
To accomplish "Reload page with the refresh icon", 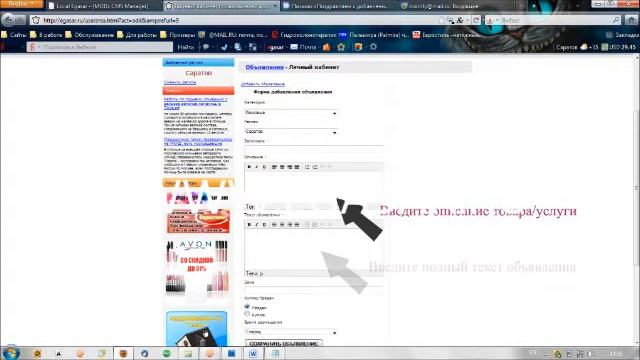I will point(476,20).
